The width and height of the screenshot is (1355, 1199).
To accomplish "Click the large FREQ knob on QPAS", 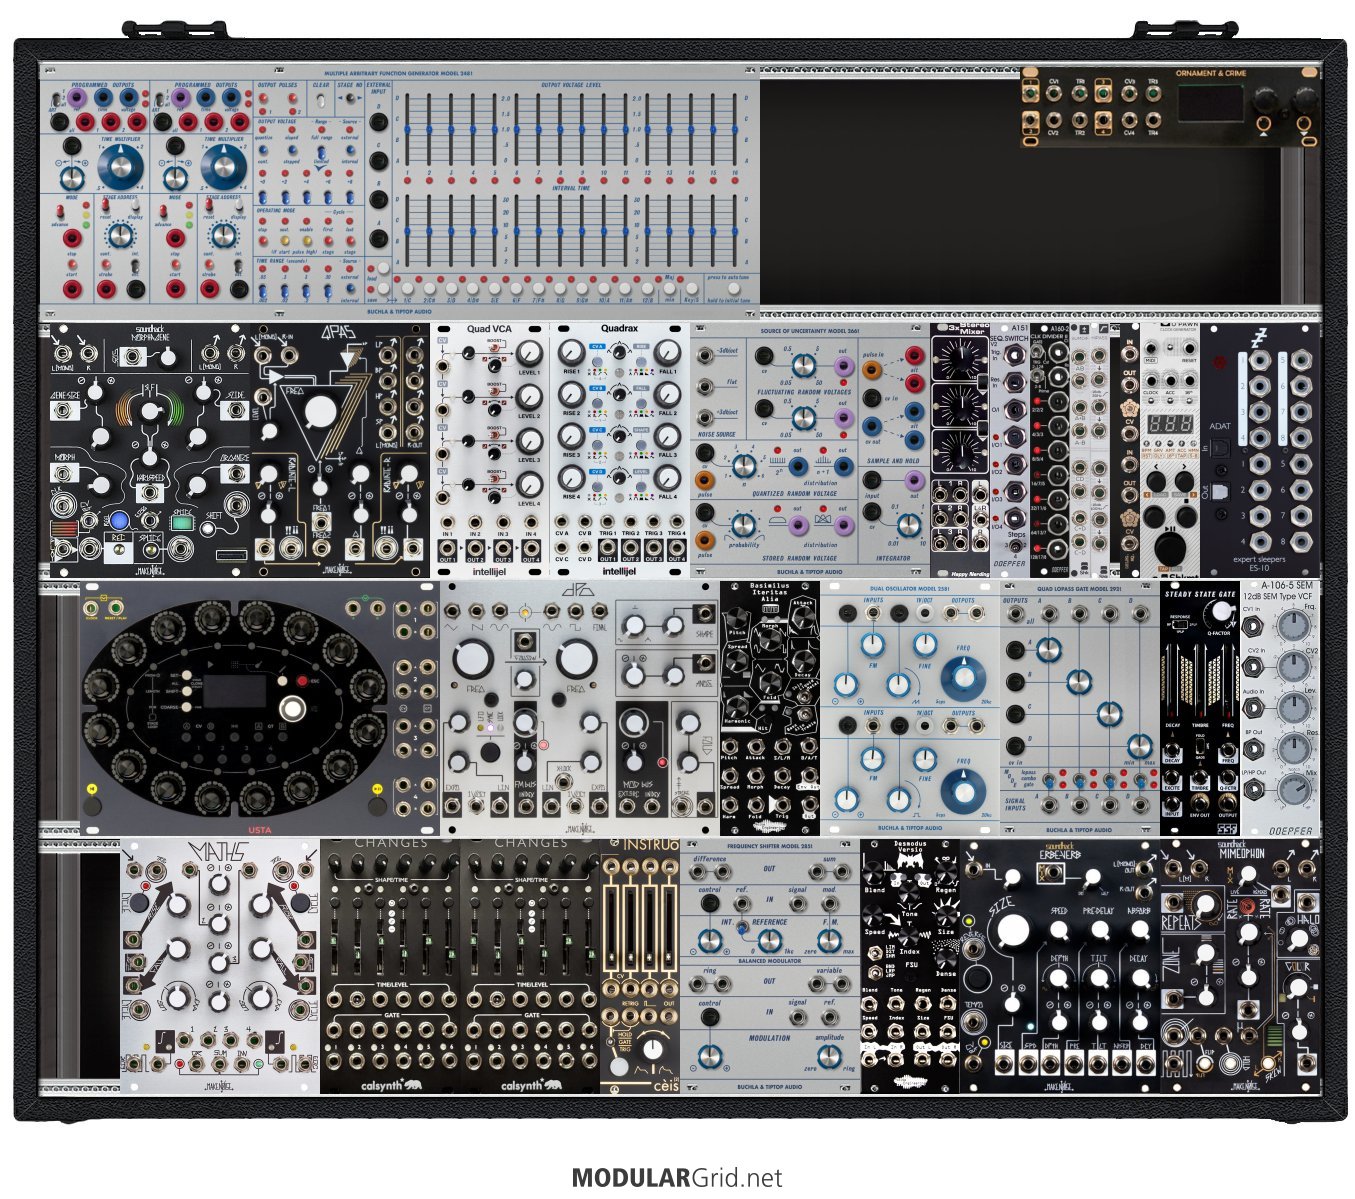I will [322, 413].
